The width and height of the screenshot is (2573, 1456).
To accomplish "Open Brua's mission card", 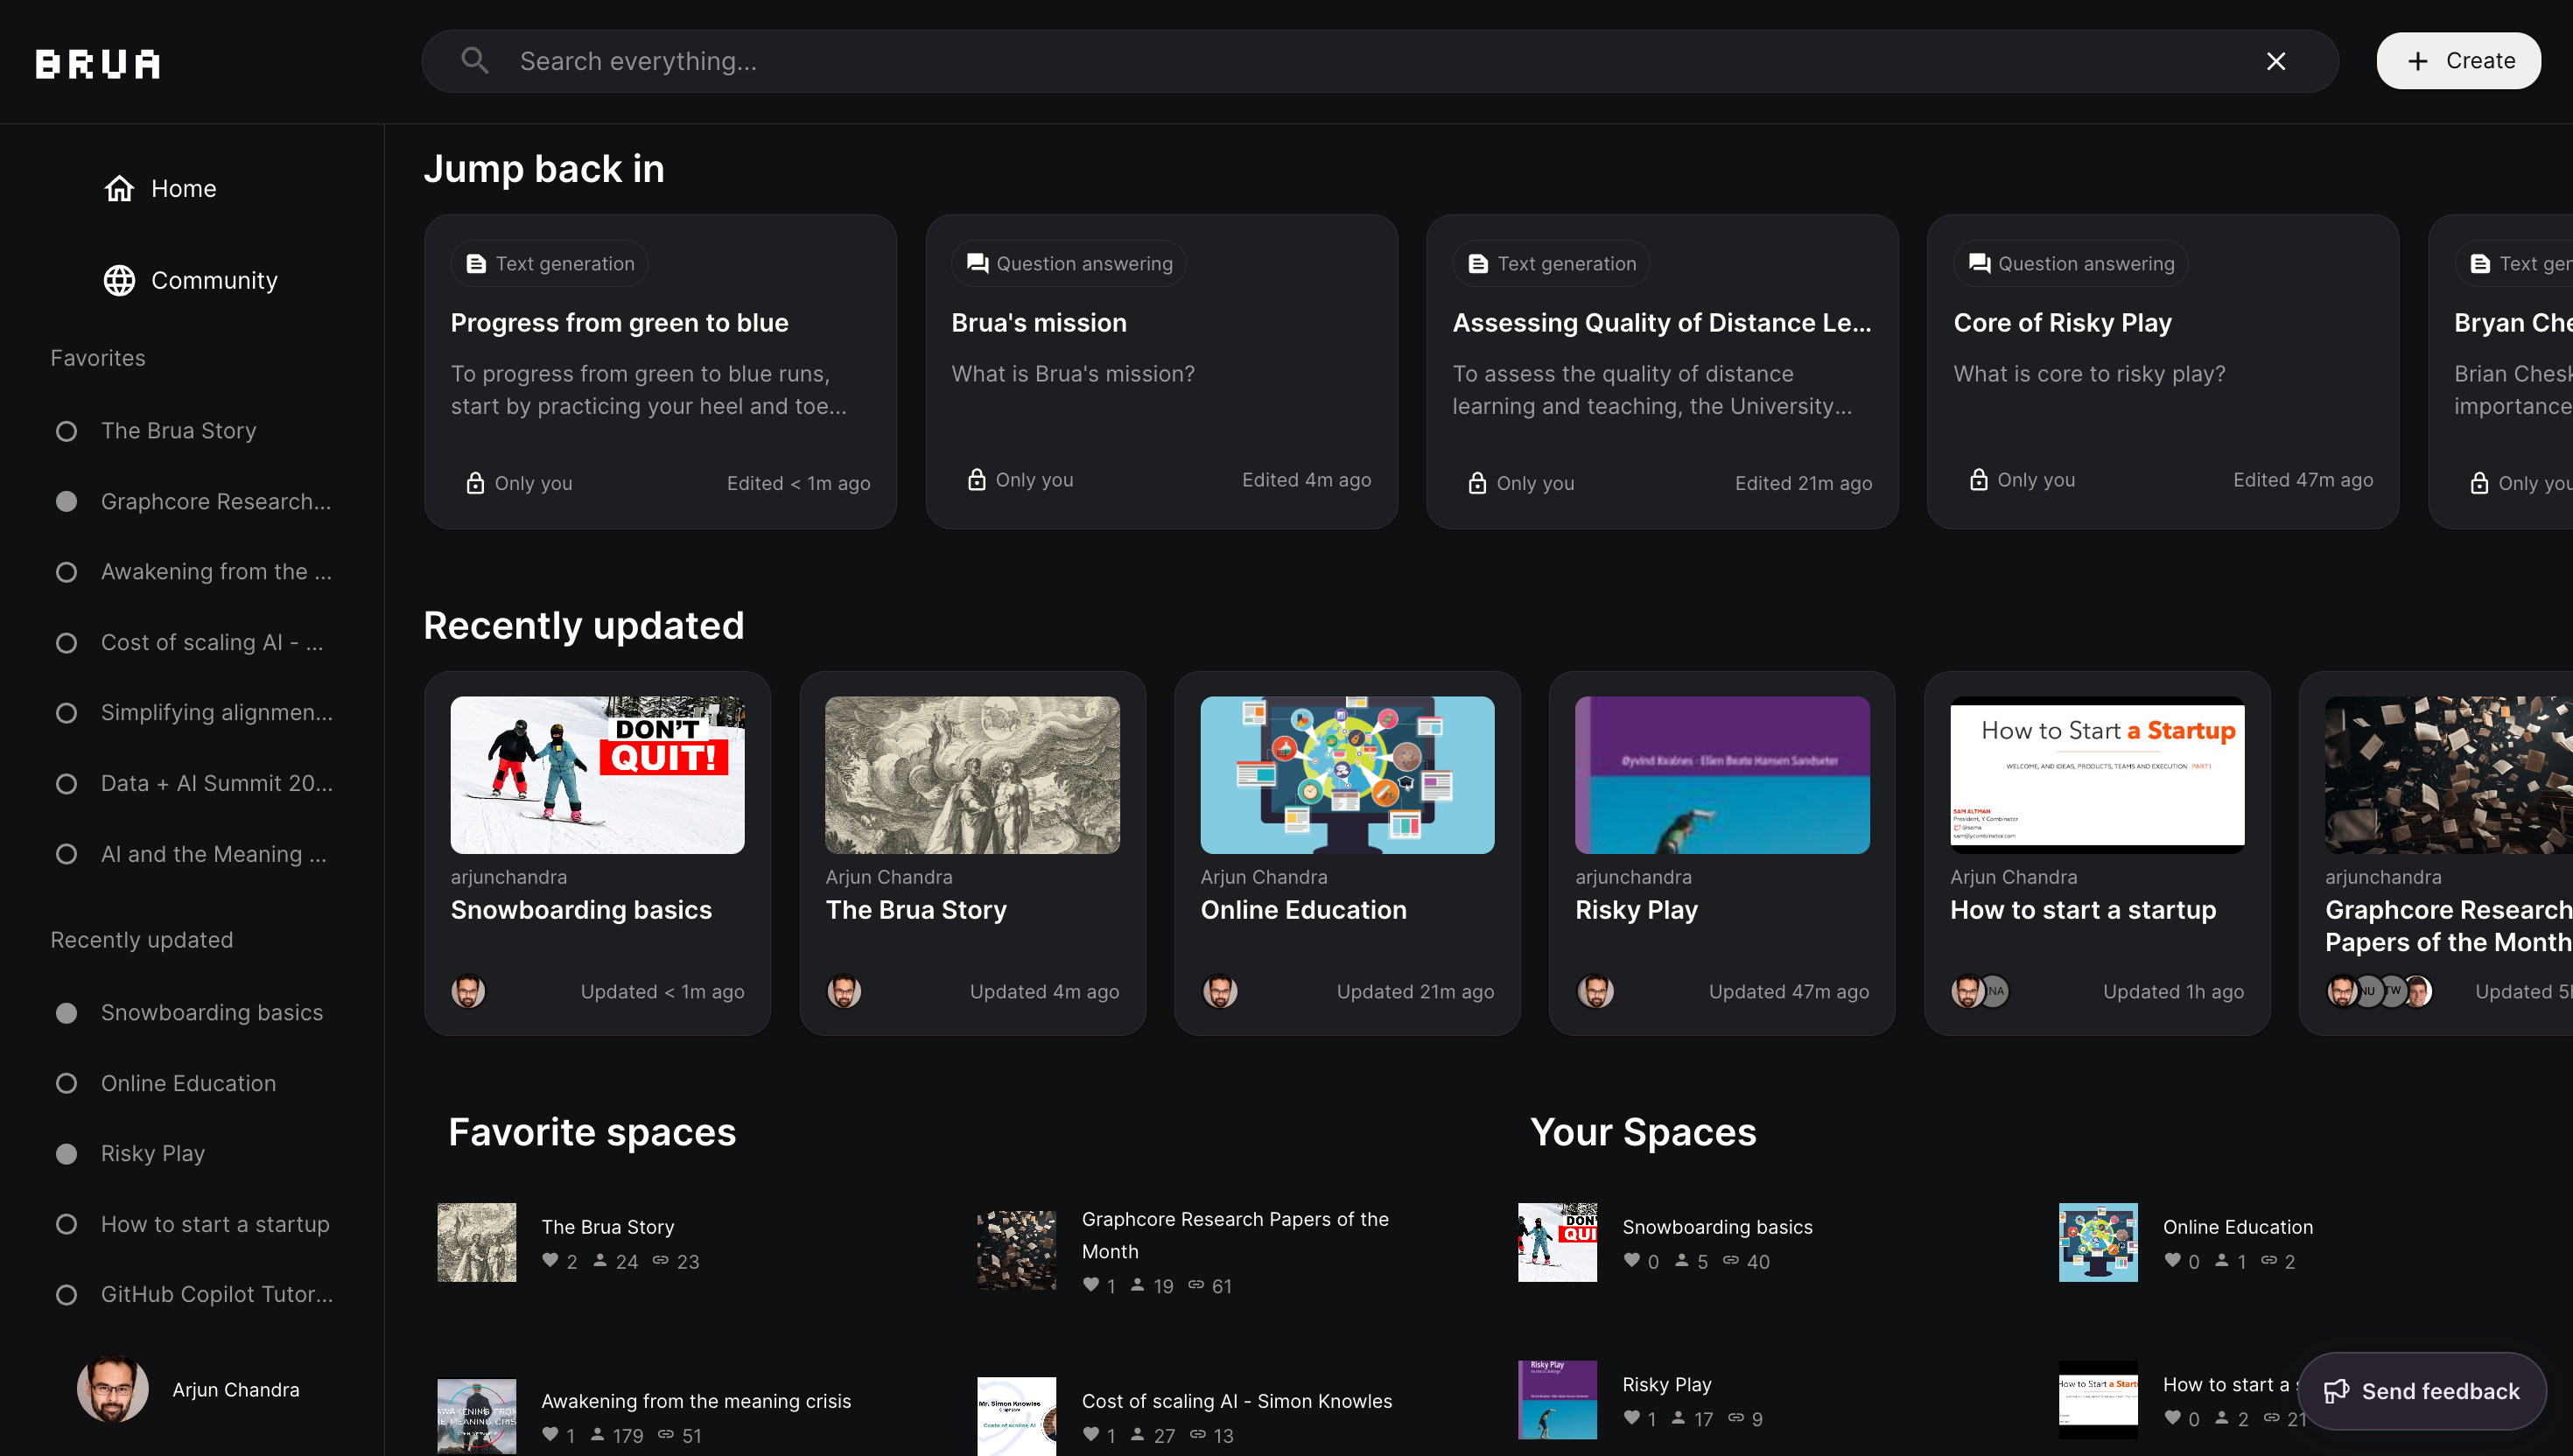I will 1161,371.
